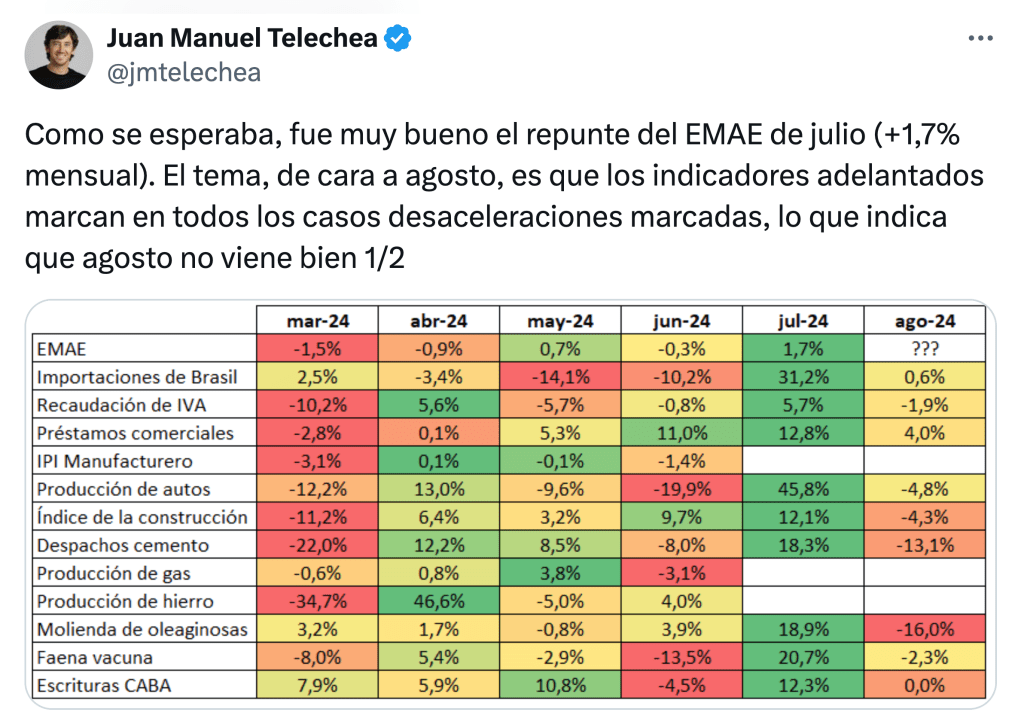
Task: Click the author name Juan Manuel Telechea
Action: click(x=242, y=39)
